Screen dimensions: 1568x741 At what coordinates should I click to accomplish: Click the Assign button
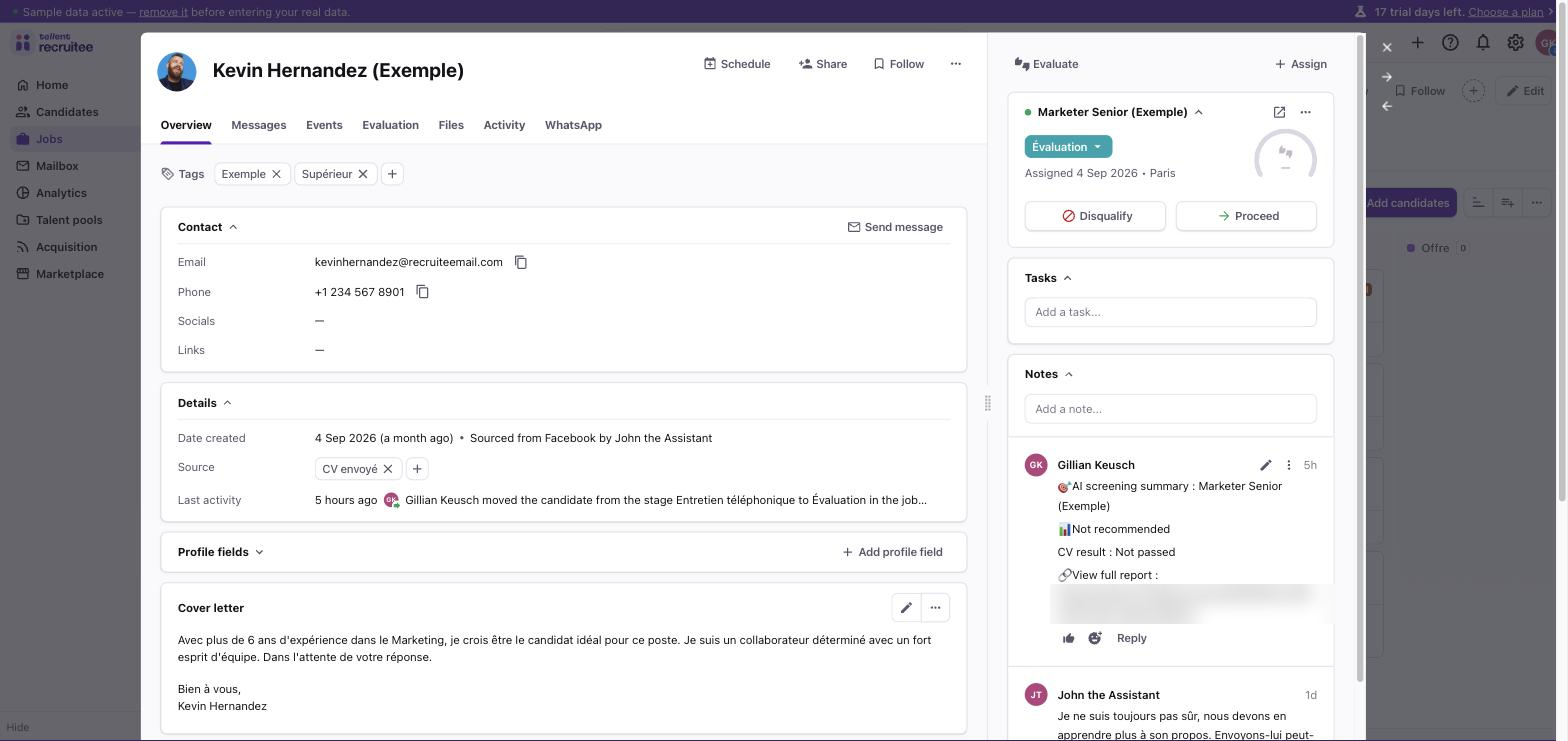[1301, 64]
